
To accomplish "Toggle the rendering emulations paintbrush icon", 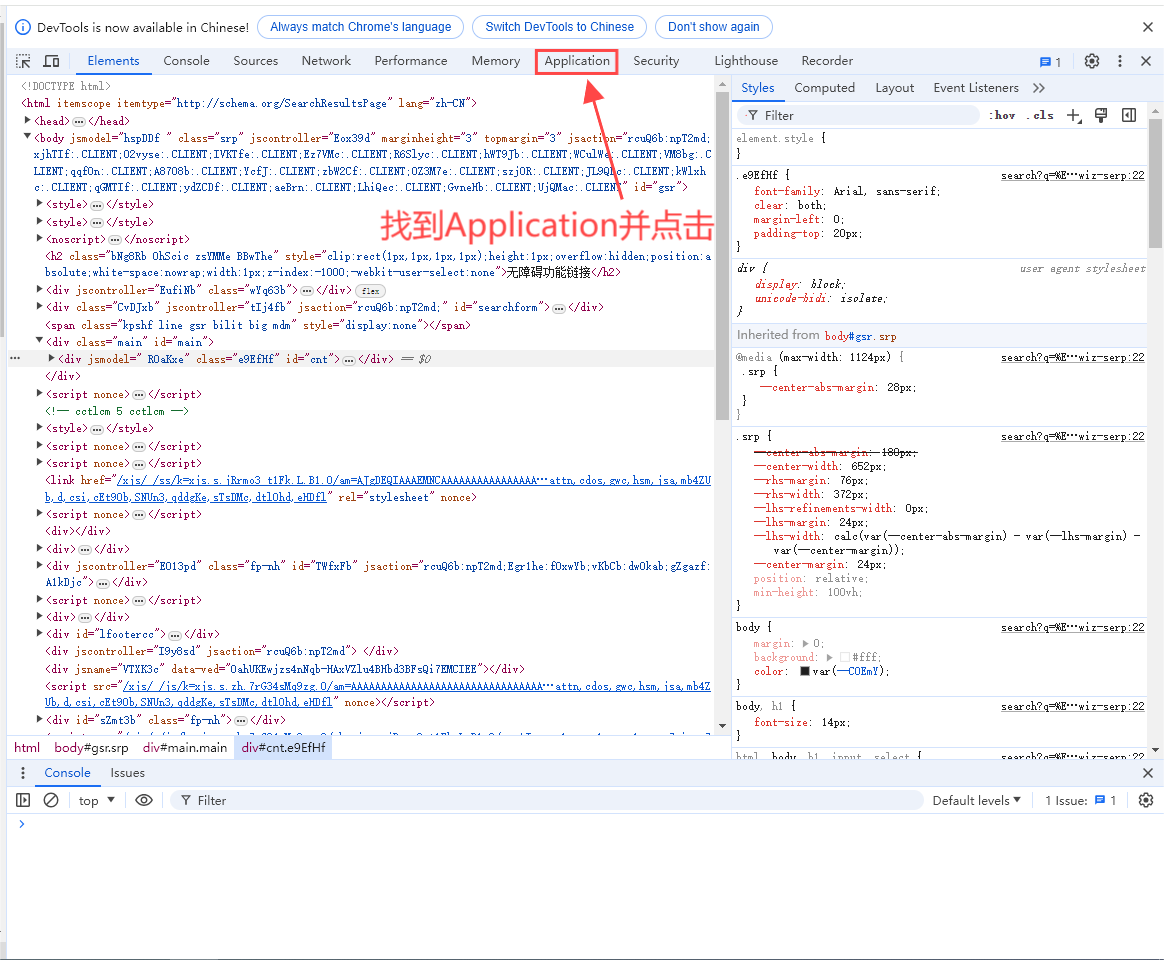I will (x=1101, y=115).
